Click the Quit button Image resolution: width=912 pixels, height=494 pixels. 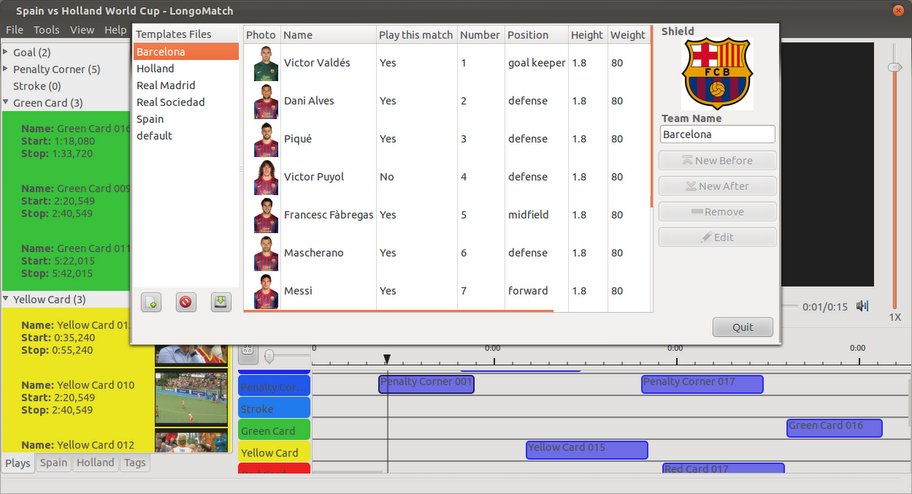coord(743,327)
